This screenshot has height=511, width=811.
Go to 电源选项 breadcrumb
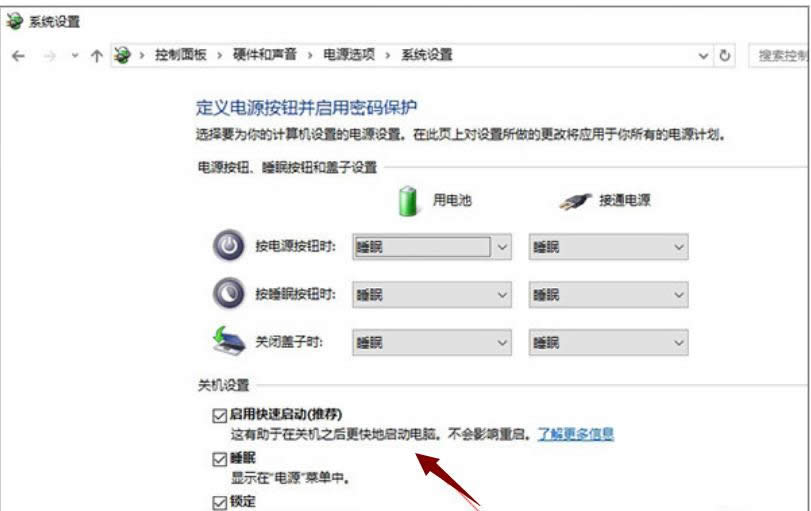tap(349, 54)
